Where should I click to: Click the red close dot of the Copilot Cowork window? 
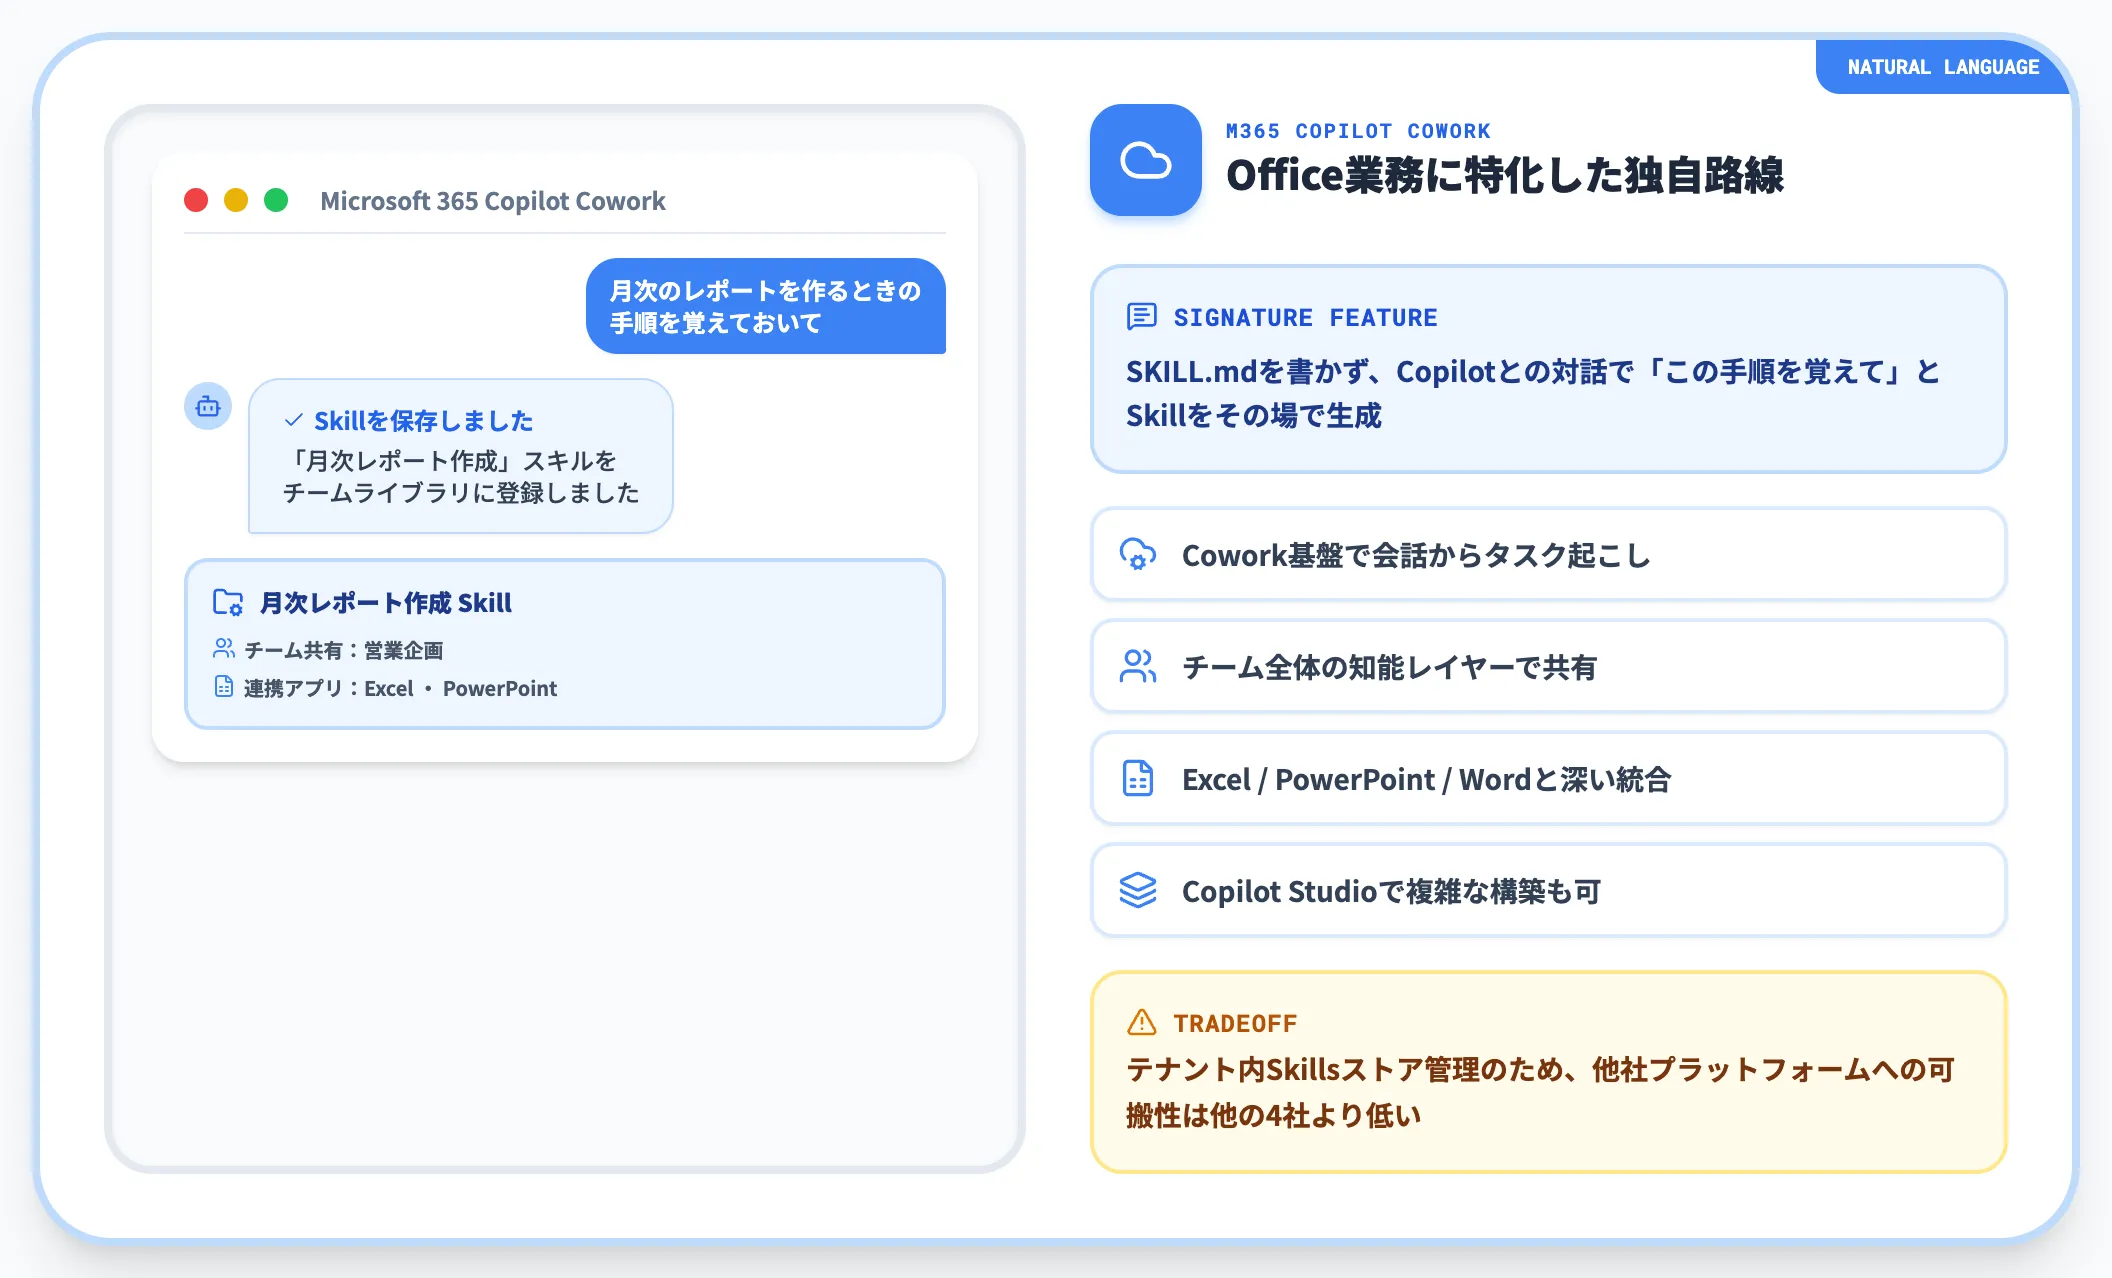pyautogui.click(x=196, y=200)
